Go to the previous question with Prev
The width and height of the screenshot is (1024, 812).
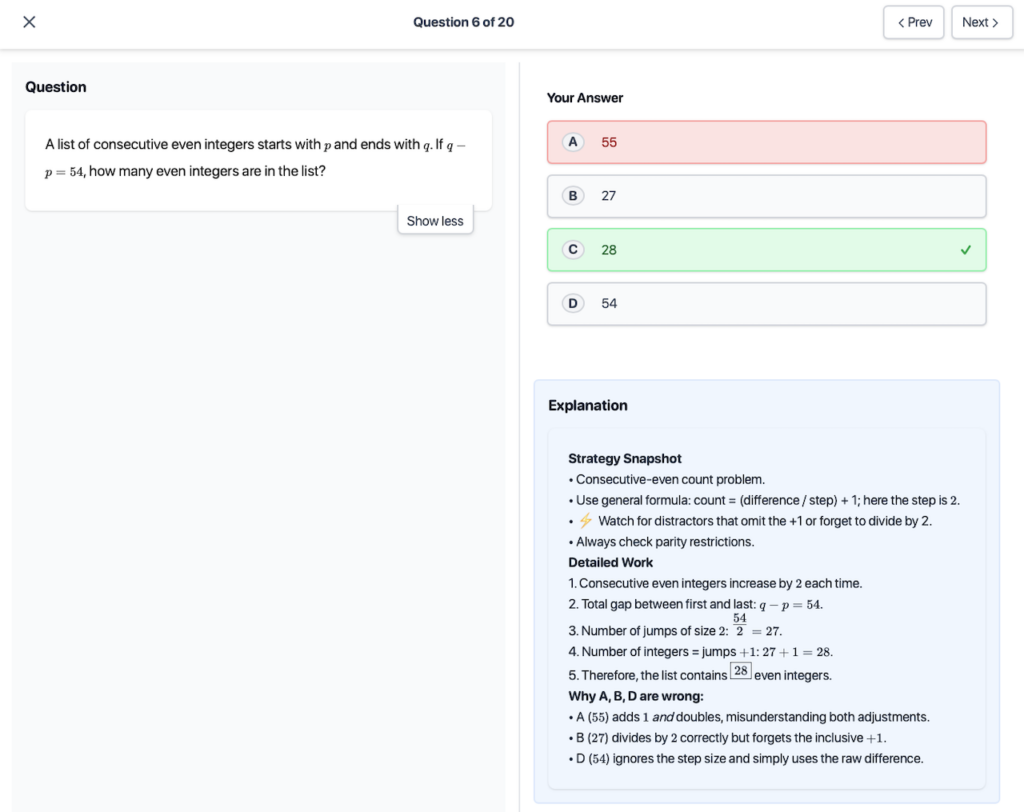(x=913, y=22)
